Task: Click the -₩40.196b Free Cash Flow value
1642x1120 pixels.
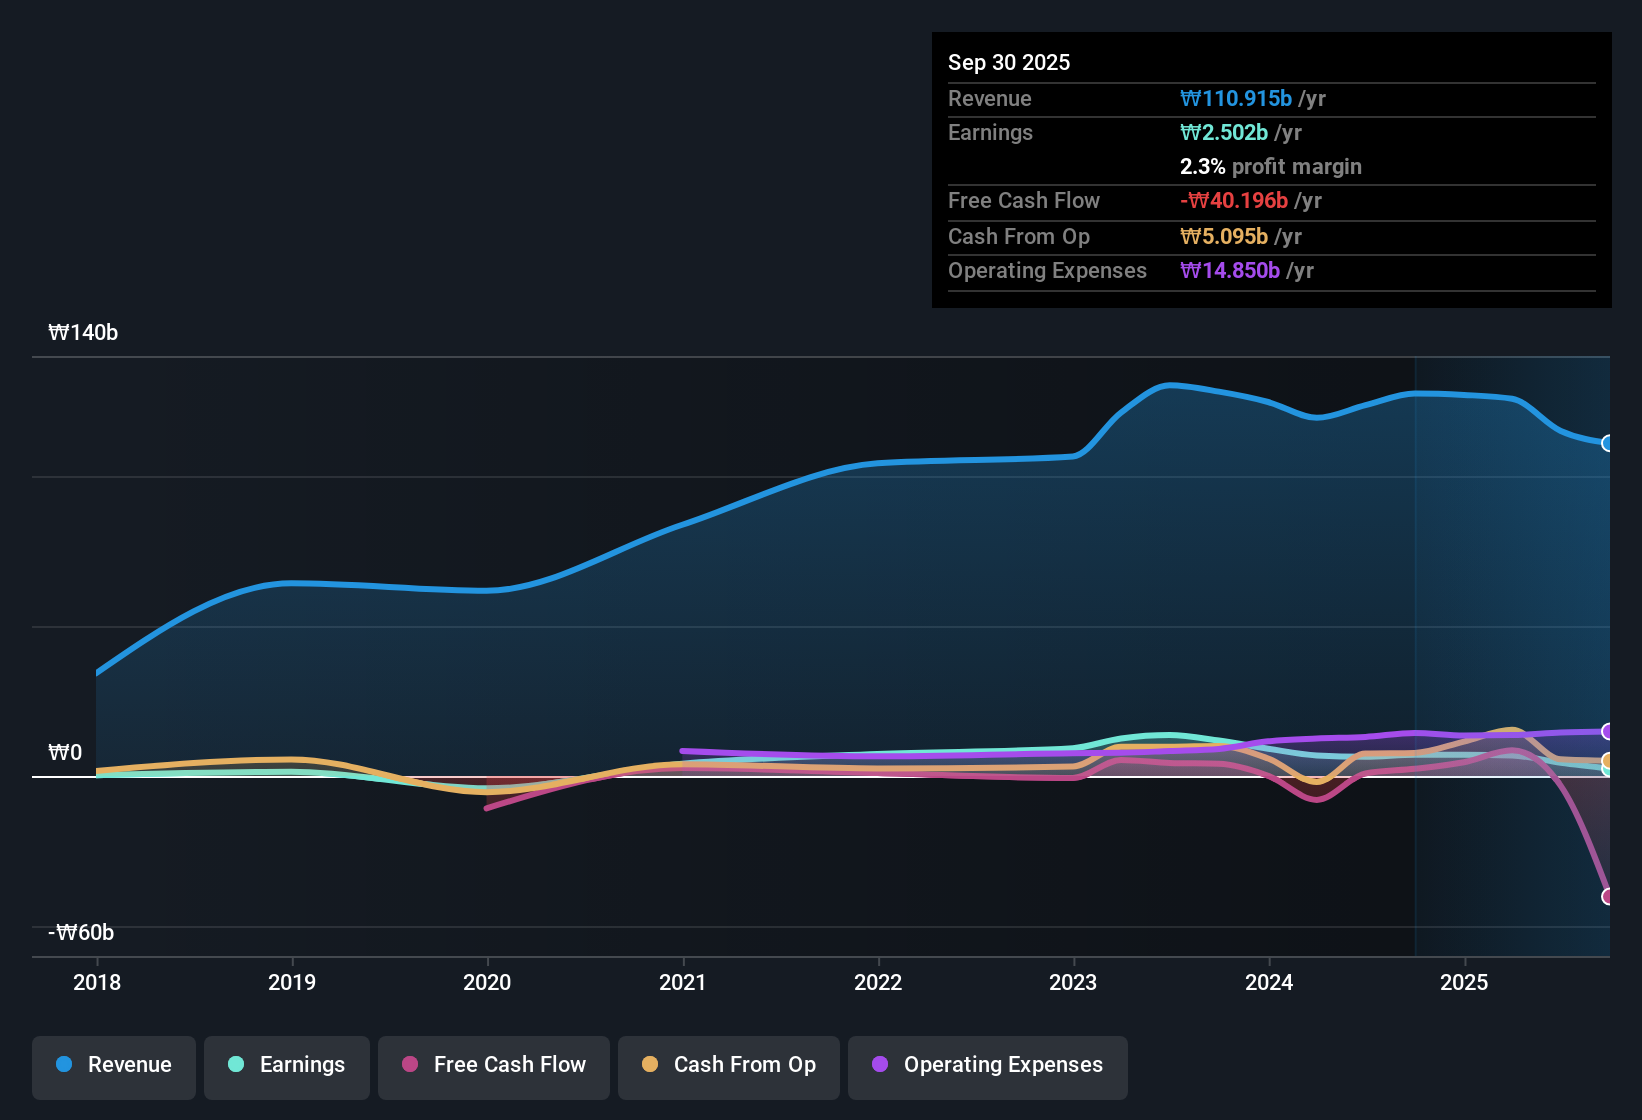Action: [1234, 200]
